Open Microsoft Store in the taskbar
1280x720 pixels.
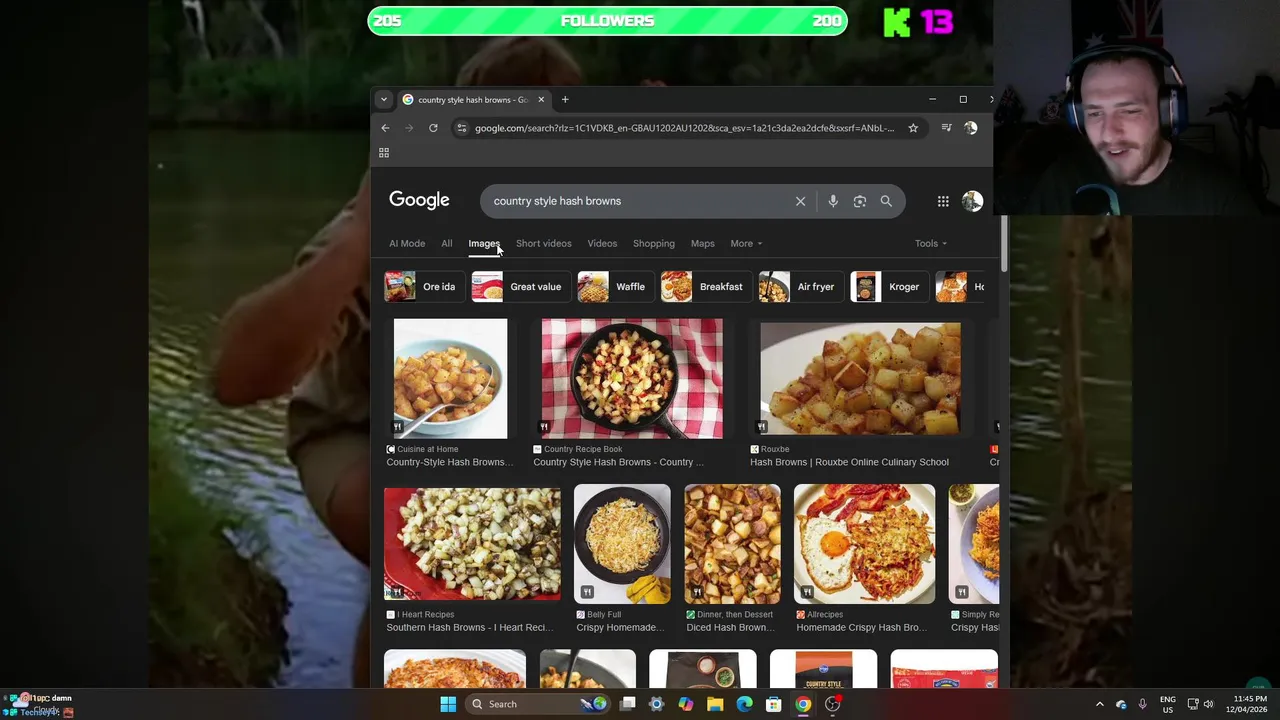tap(773, 704)
